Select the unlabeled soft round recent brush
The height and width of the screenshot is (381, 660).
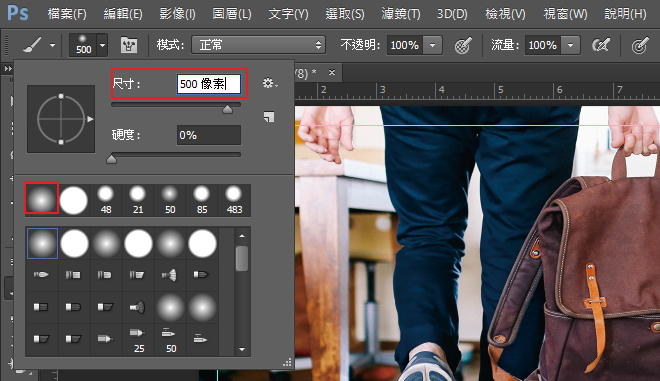coord(41,199)
